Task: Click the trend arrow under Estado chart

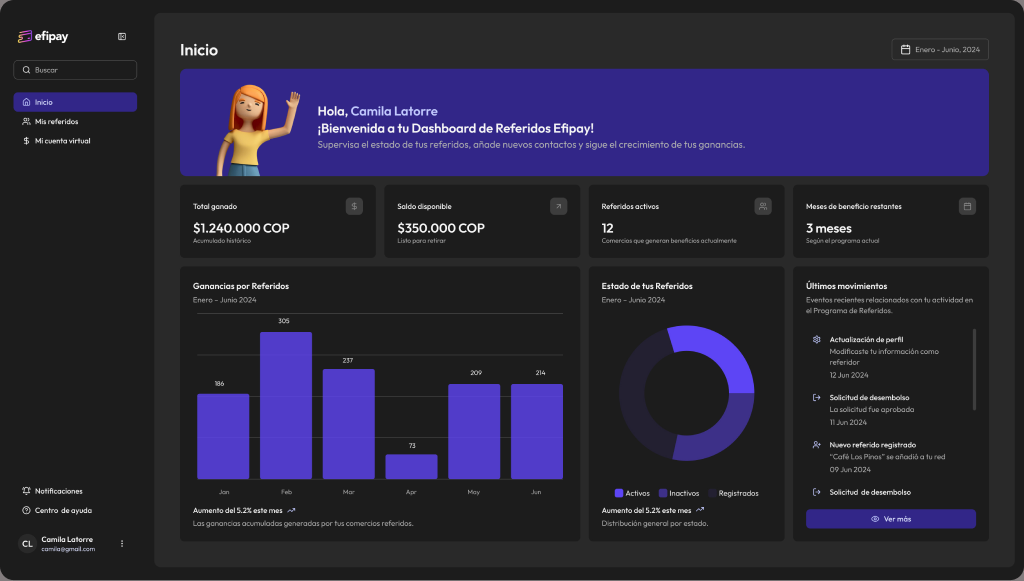Action: click(700, 510)
